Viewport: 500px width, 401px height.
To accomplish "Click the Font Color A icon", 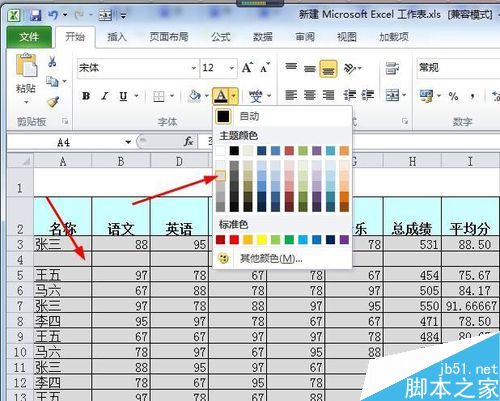I will click(x=221, y=96).
